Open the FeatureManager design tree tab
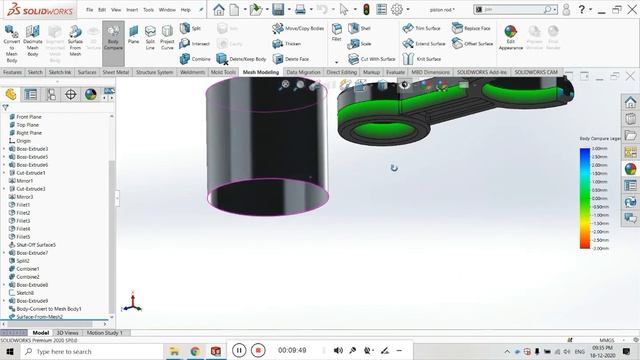Viewport: 640px width, 360px height. point(11,95)
